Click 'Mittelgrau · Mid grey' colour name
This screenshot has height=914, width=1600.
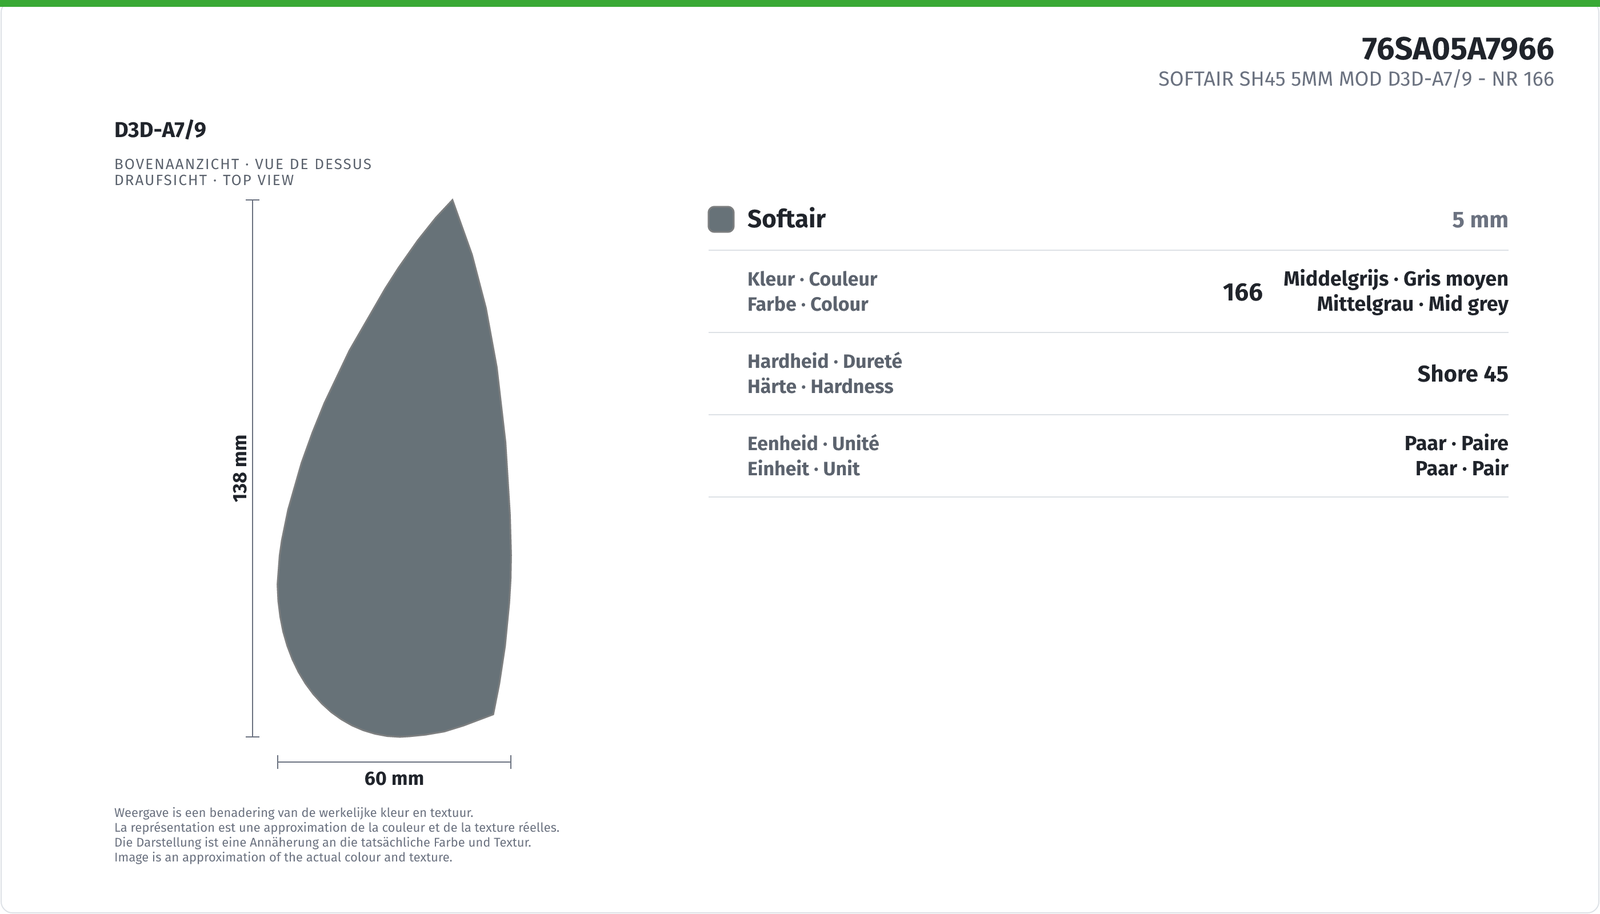1412,304
